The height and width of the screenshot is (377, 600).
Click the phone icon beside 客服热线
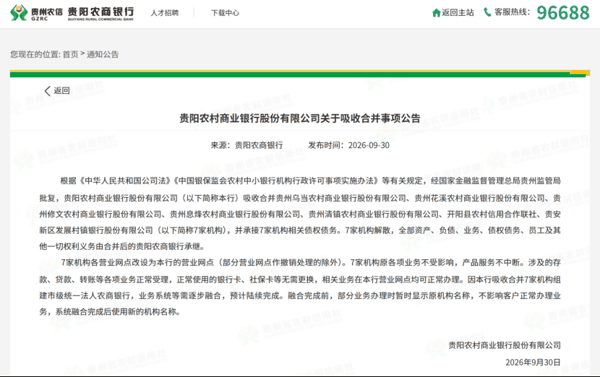tap(487, 12)
